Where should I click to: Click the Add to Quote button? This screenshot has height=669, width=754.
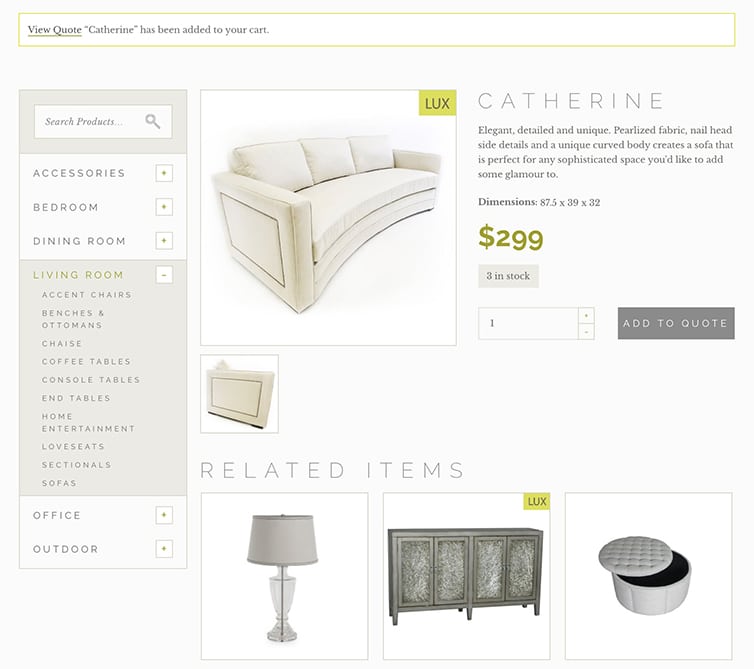pyautogui.click(x=676, y=323)
